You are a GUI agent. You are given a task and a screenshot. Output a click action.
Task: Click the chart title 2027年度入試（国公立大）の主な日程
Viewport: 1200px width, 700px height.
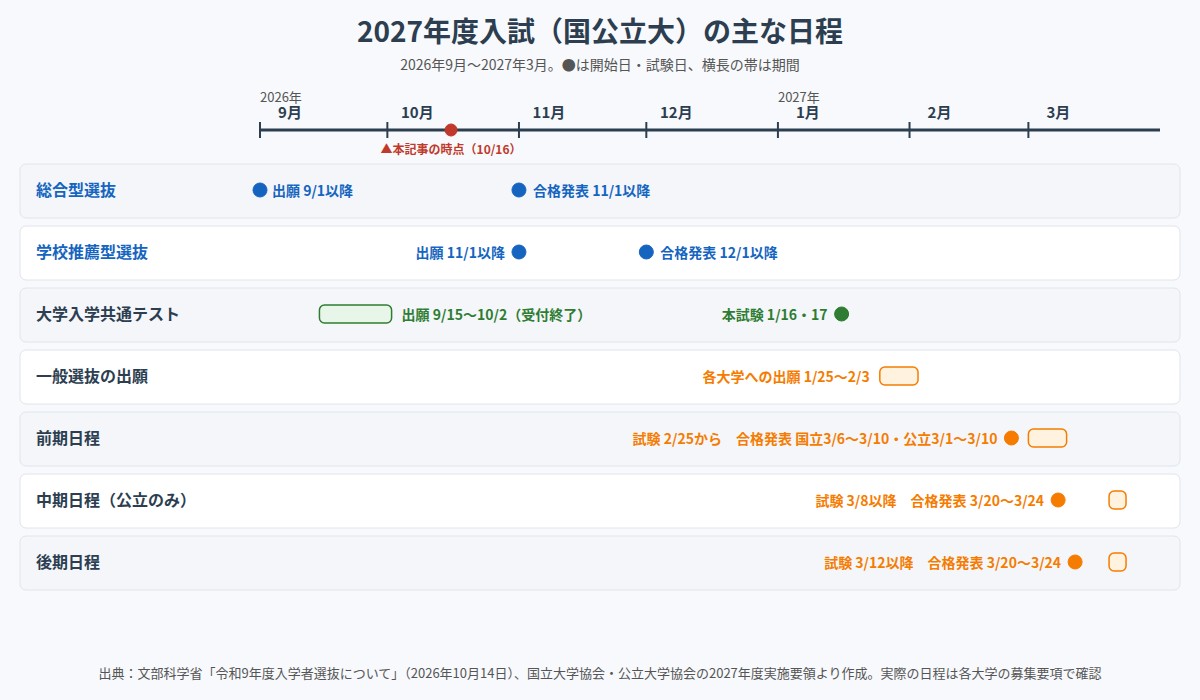(x=600, y=32)
